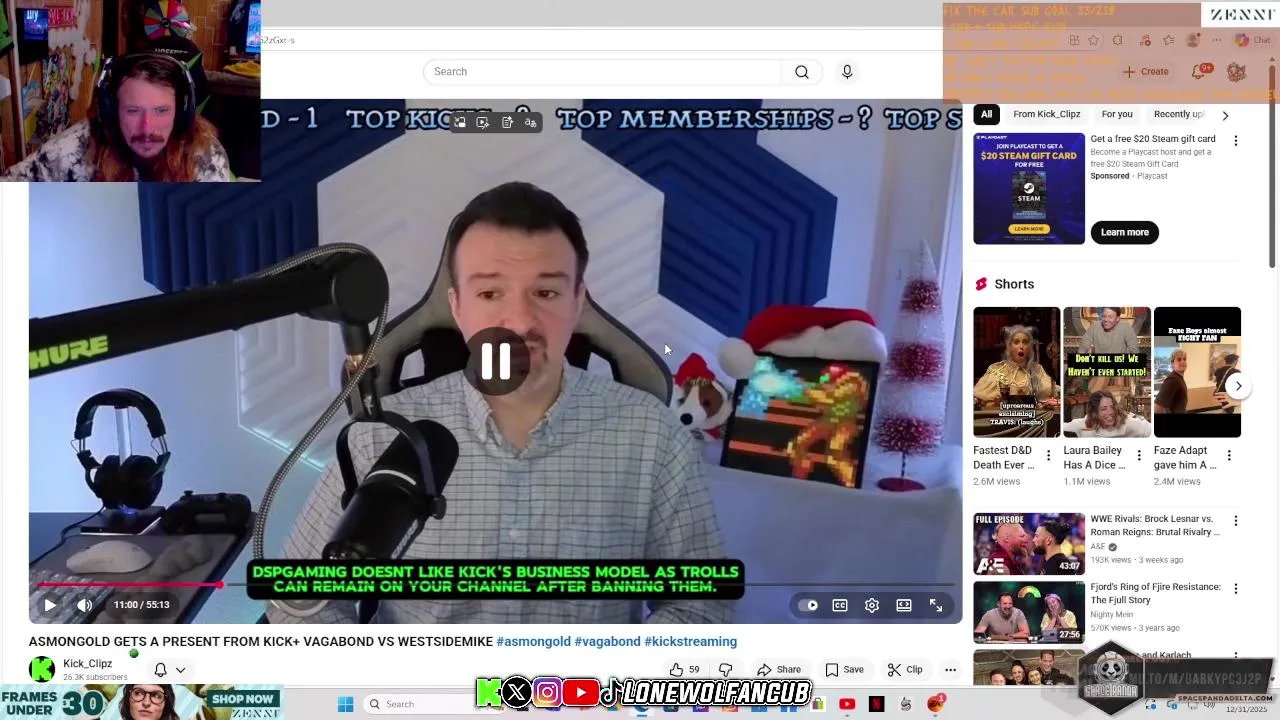
Task: Open the Kick_Clipz channel avatar
Action: 42,669
